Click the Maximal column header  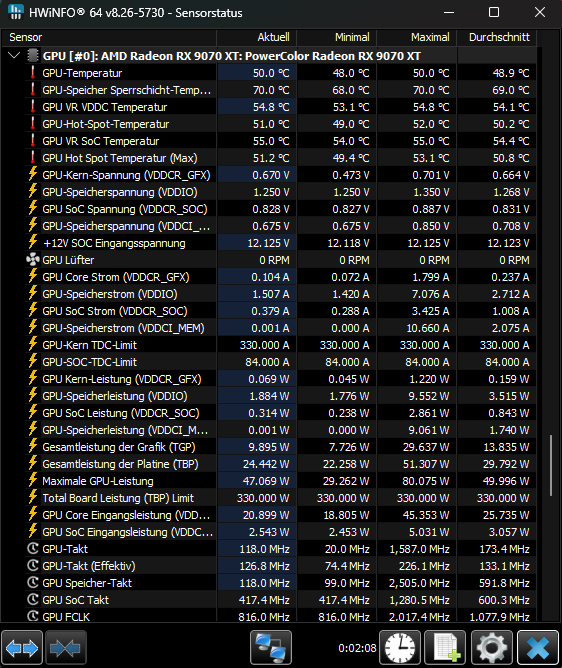click(x=417, y=37)
